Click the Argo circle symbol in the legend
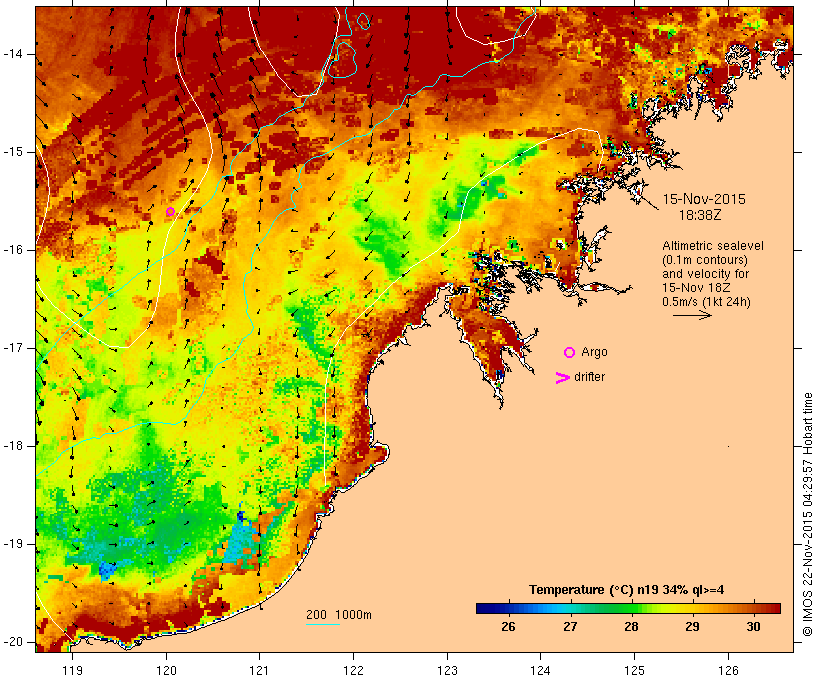Screen dimensions: 820x680 point(569,352)
